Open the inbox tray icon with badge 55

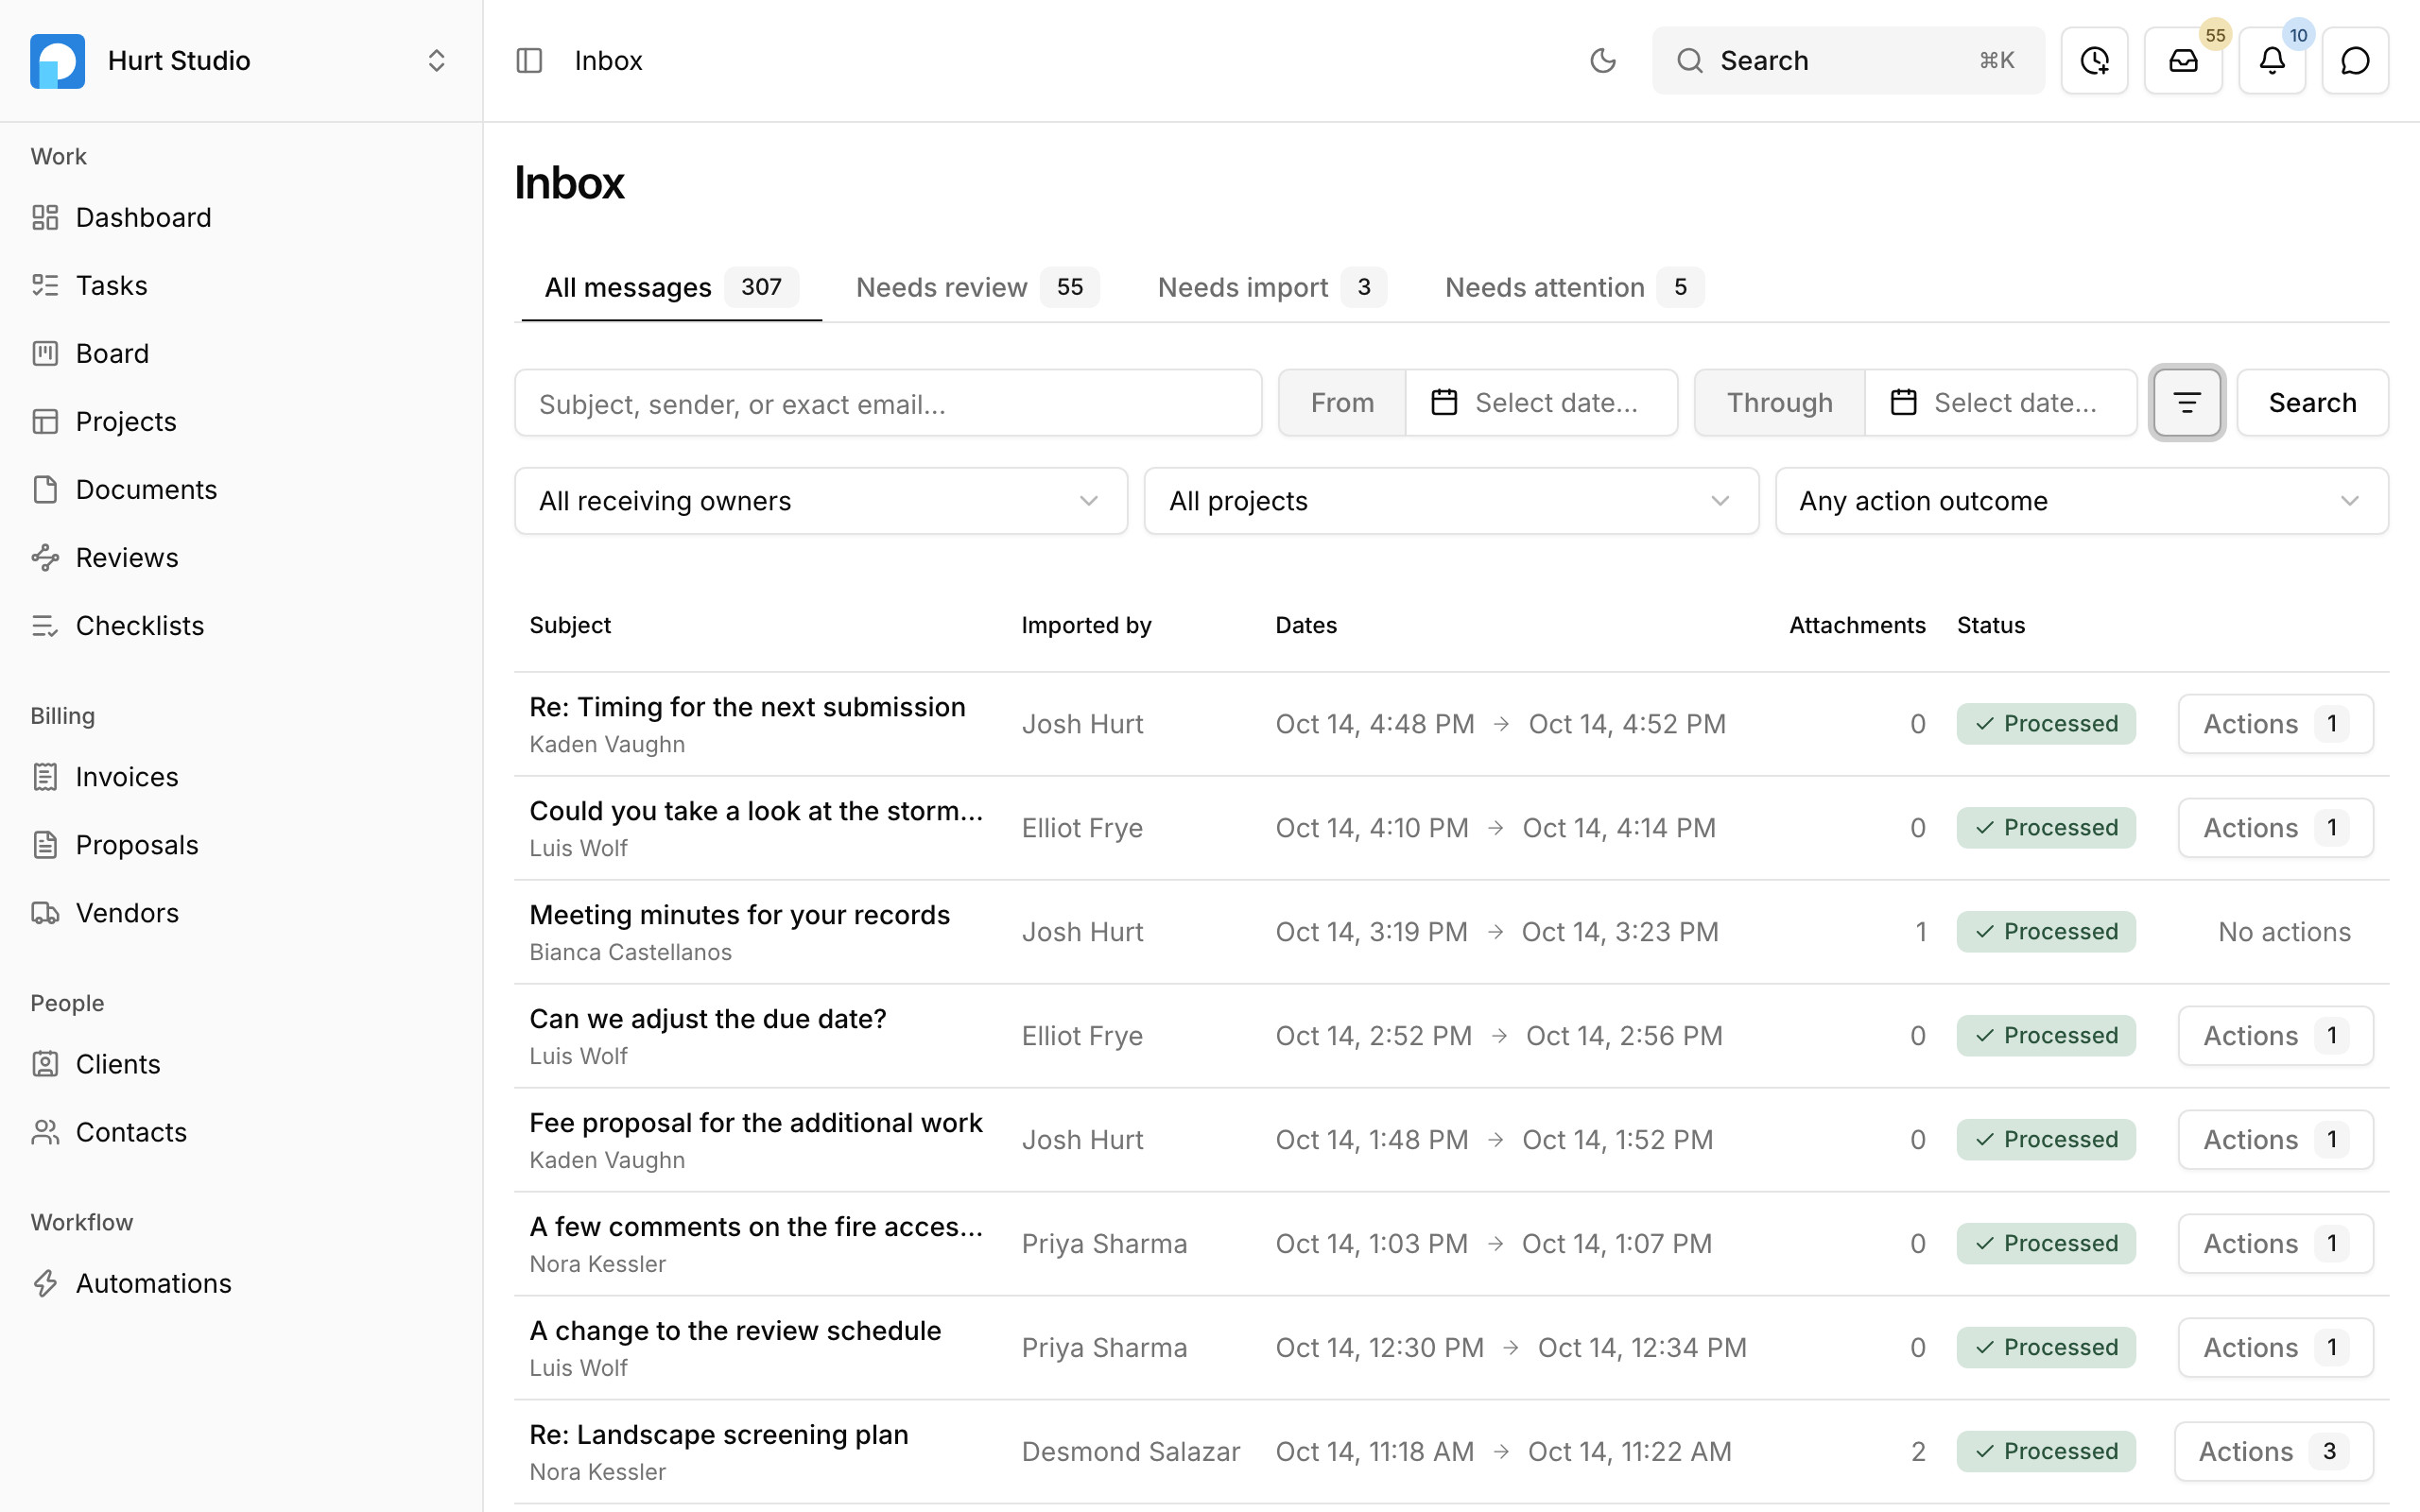2183,61
